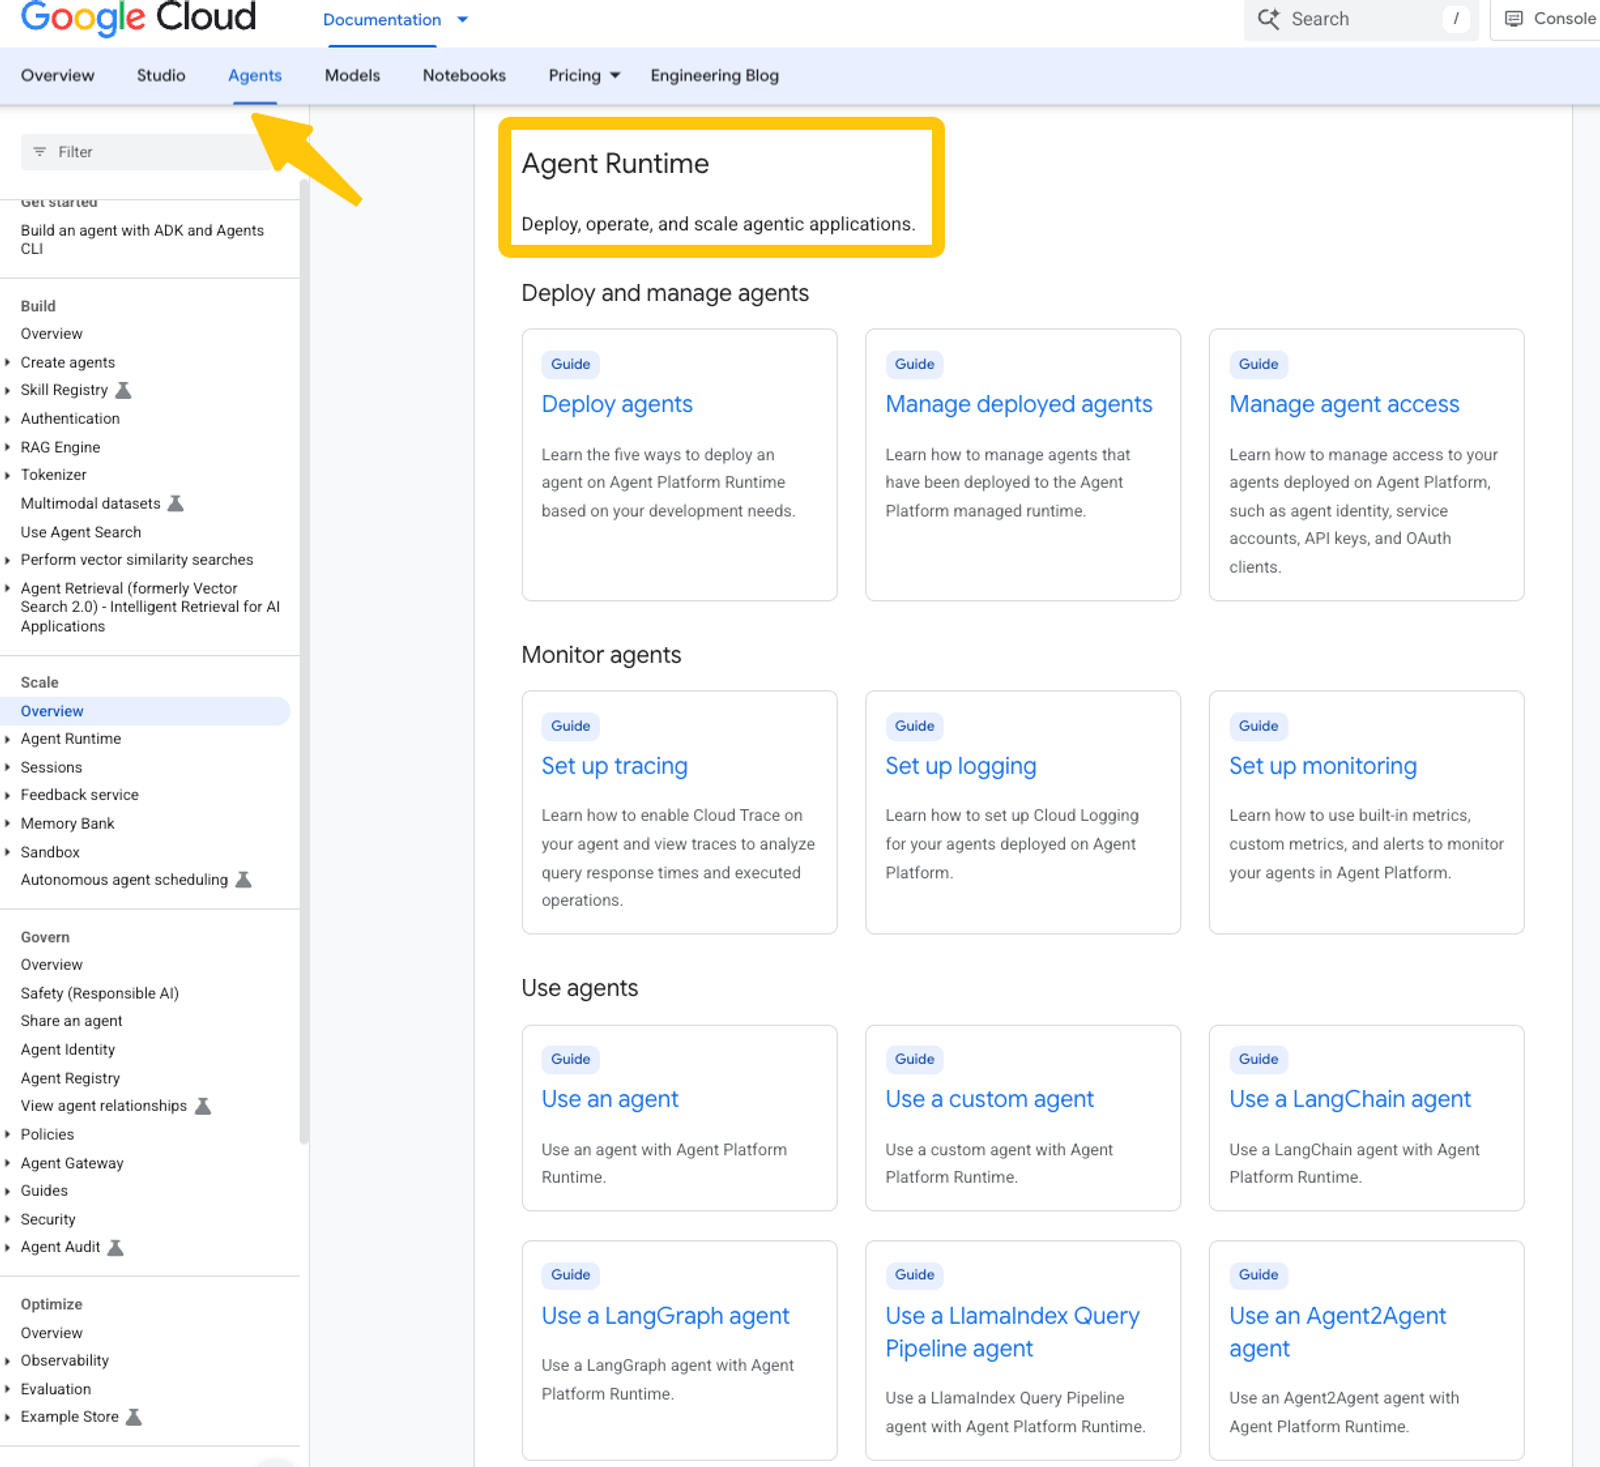The height and width of the screenshot is (1467, 1600).
Task: Open the Set up monitoring guide
Action: (1322, 766)
